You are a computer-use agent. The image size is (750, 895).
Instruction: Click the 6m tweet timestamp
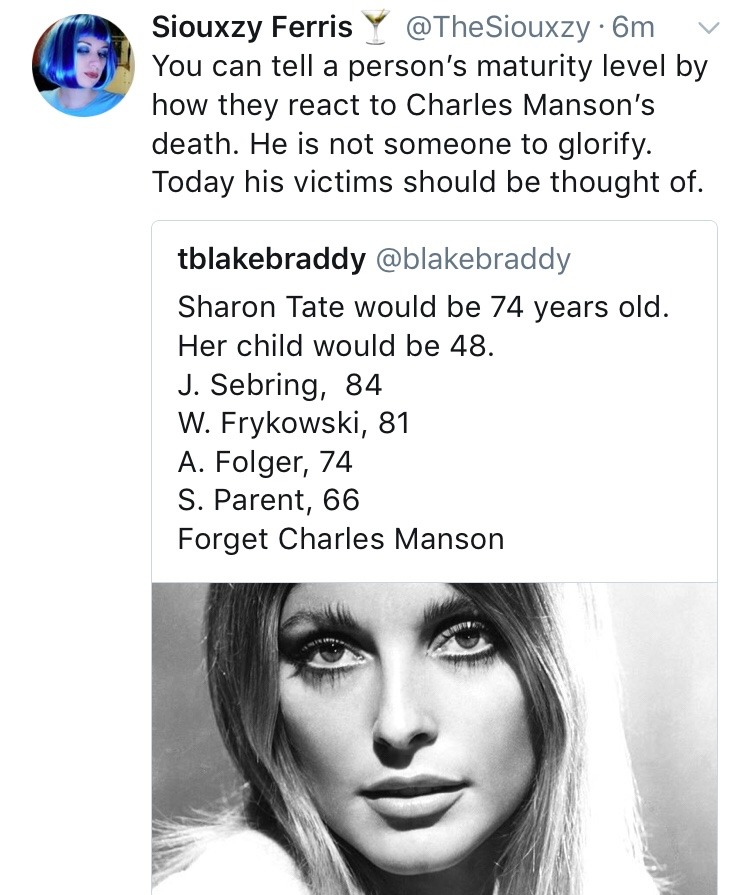(x=633, y=29)
